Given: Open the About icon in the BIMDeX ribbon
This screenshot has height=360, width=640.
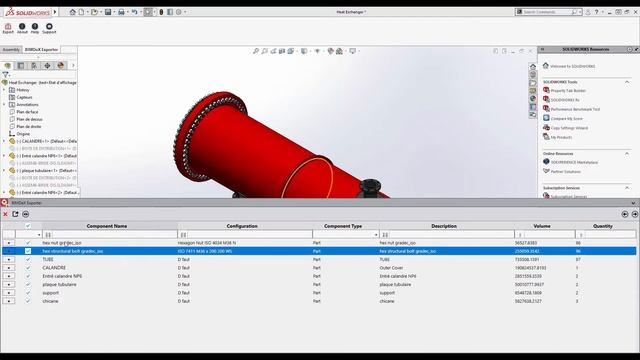Looking at the screenshot, I should pyautogui.click(x=22, y=28).
